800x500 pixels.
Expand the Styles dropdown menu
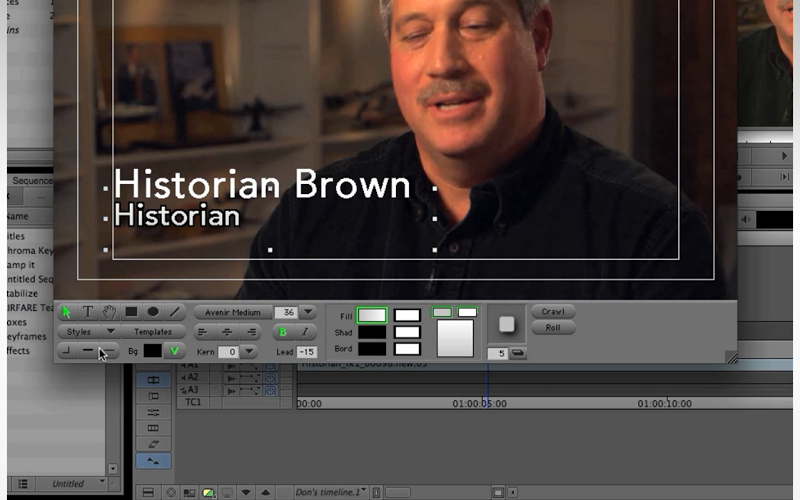tap(110, 332)
